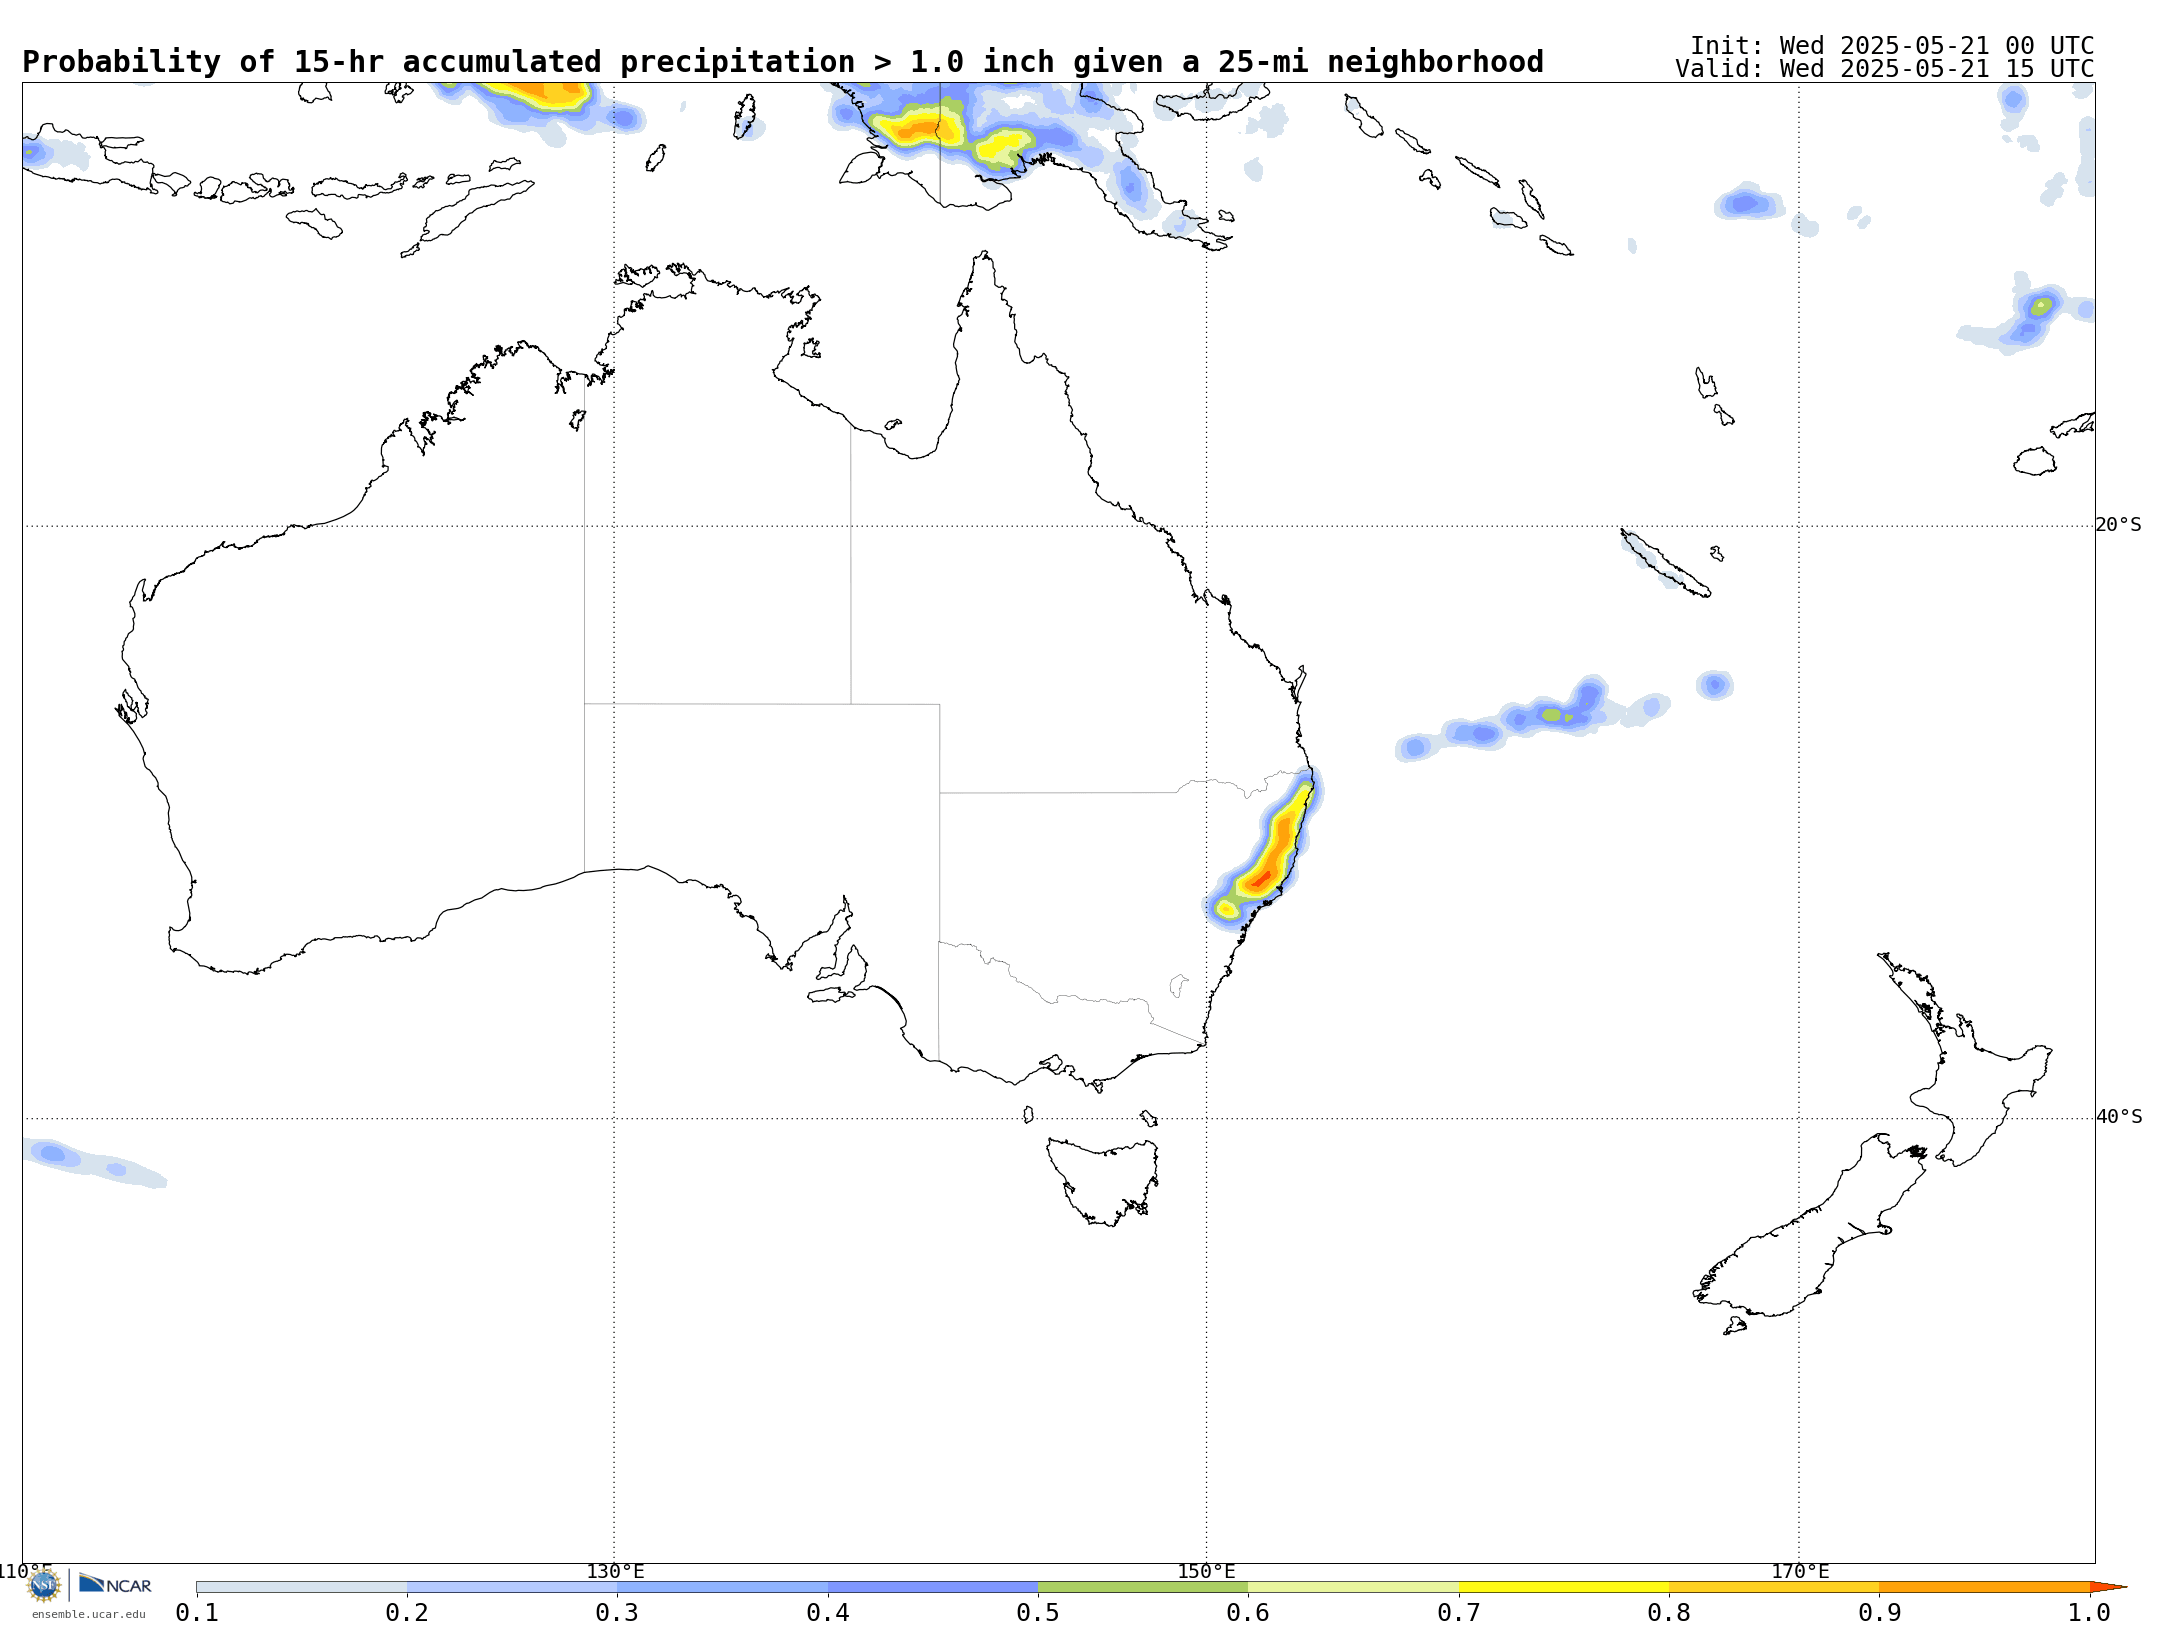Click the plot title about accumulated precipitation
Screen dimensions: 2160x1626
(x=783, y=62)
